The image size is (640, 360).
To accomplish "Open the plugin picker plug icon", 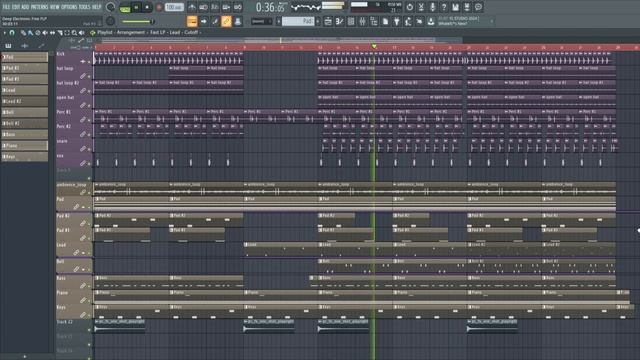I will click(396, 21).
